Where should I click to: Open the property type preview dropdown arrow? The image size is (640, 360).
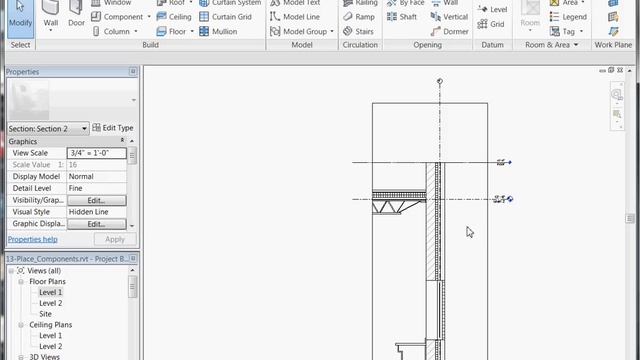(x=133, y=100)
